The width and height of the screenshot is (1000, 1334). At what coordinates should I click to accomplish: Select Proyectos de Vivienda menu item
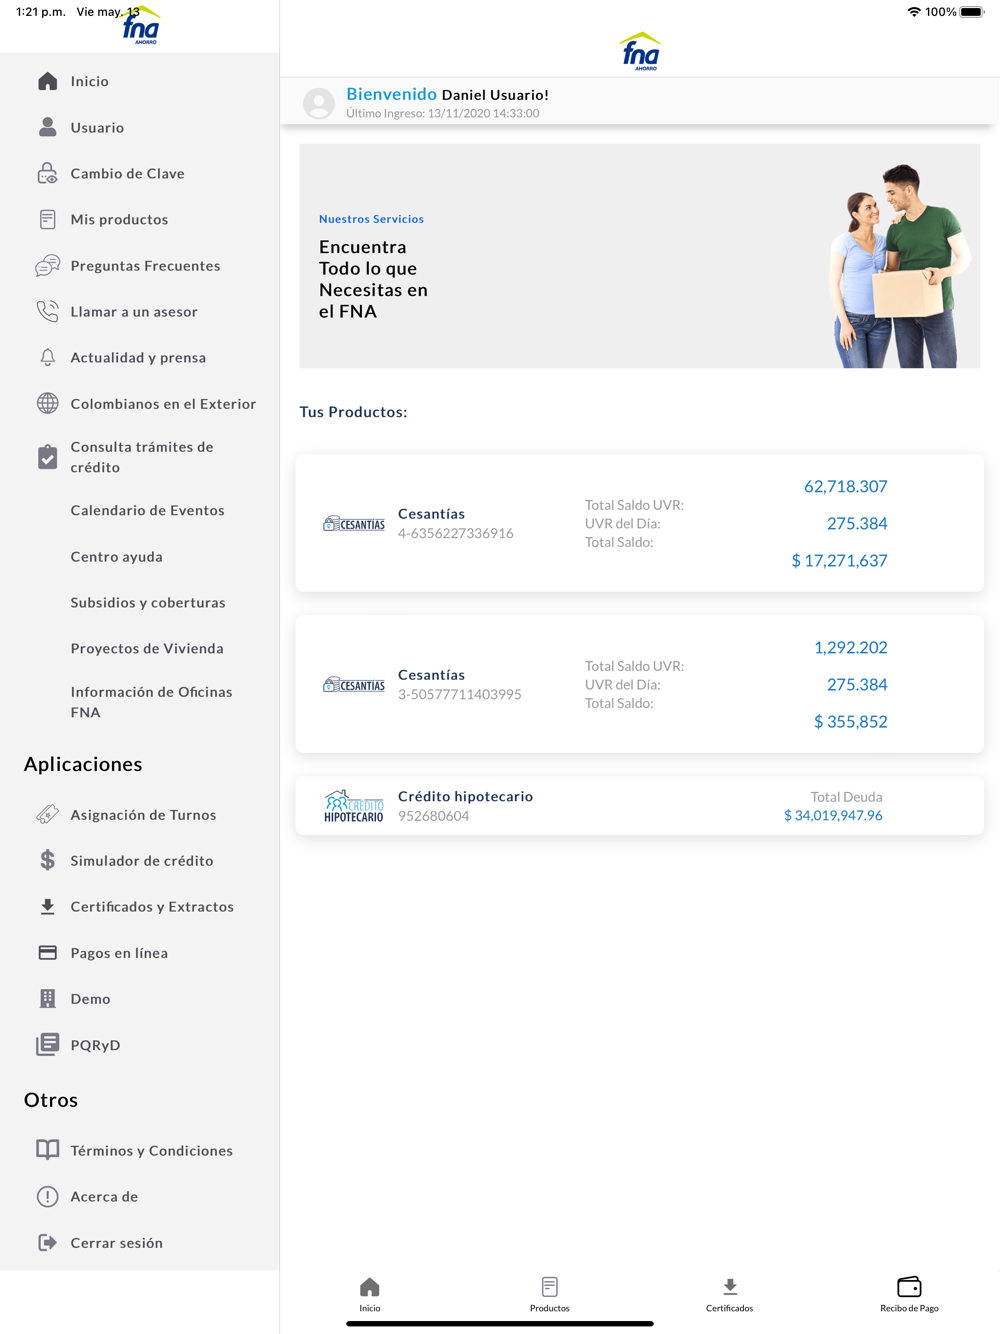[x=147, y=648]
